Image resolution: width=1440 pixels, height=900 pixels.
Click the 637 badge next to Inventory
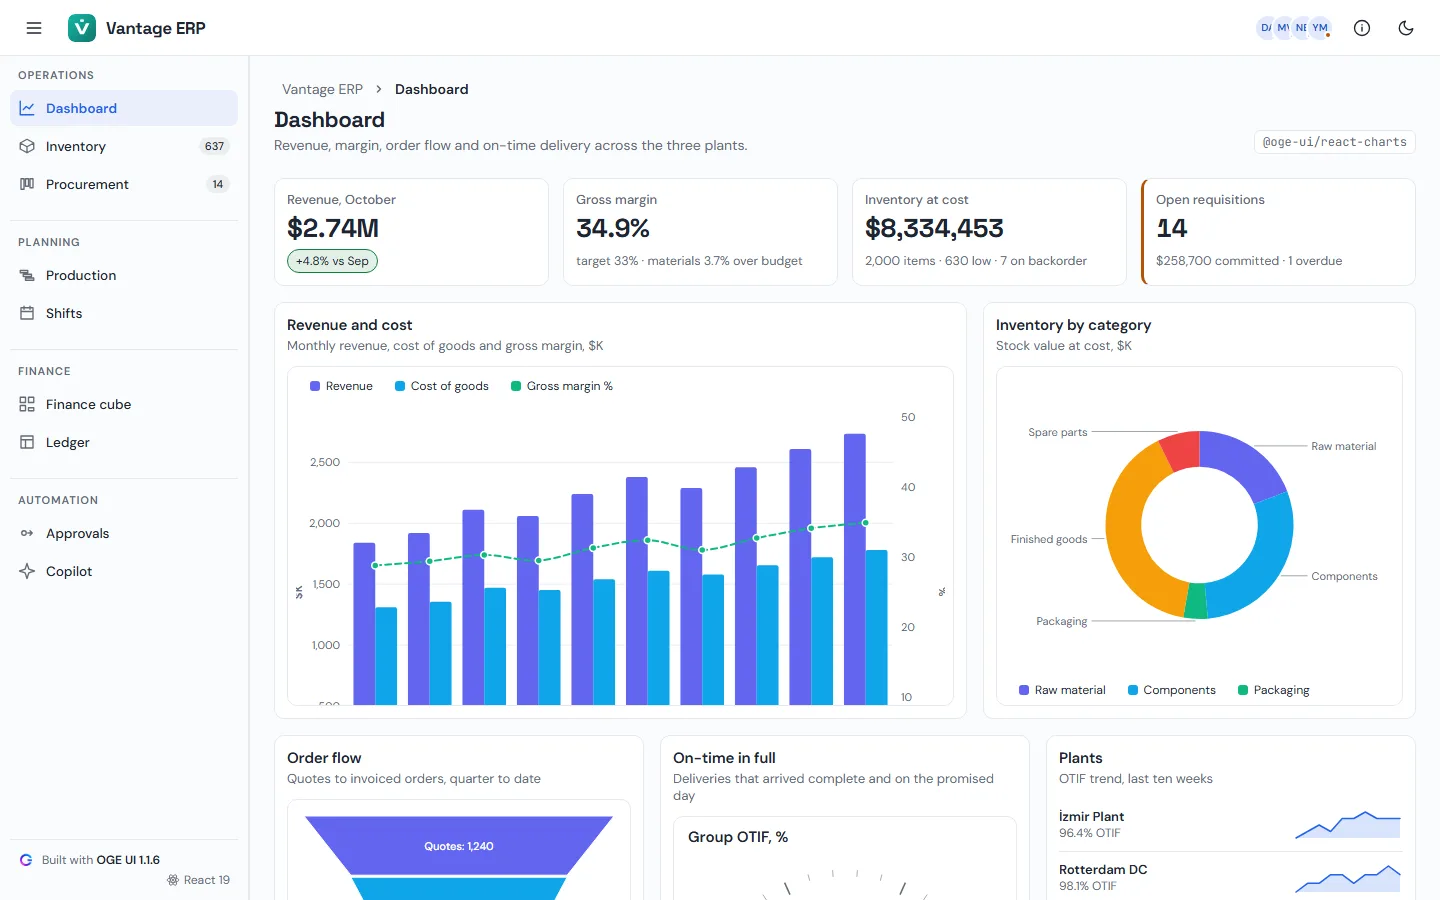[214, 146]
